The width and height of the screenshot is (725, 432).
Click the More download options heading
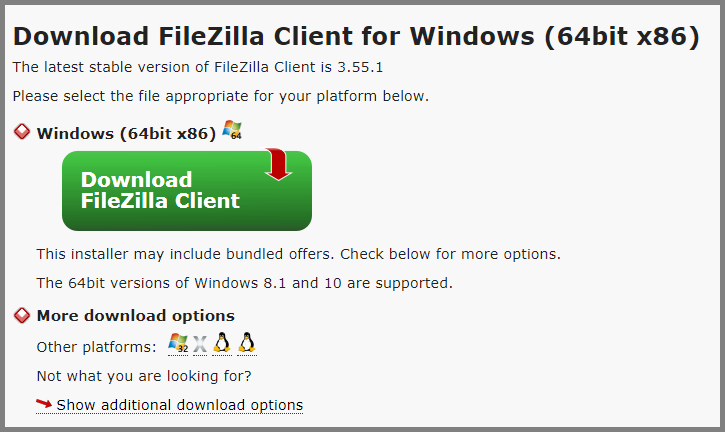click(135, 315)
